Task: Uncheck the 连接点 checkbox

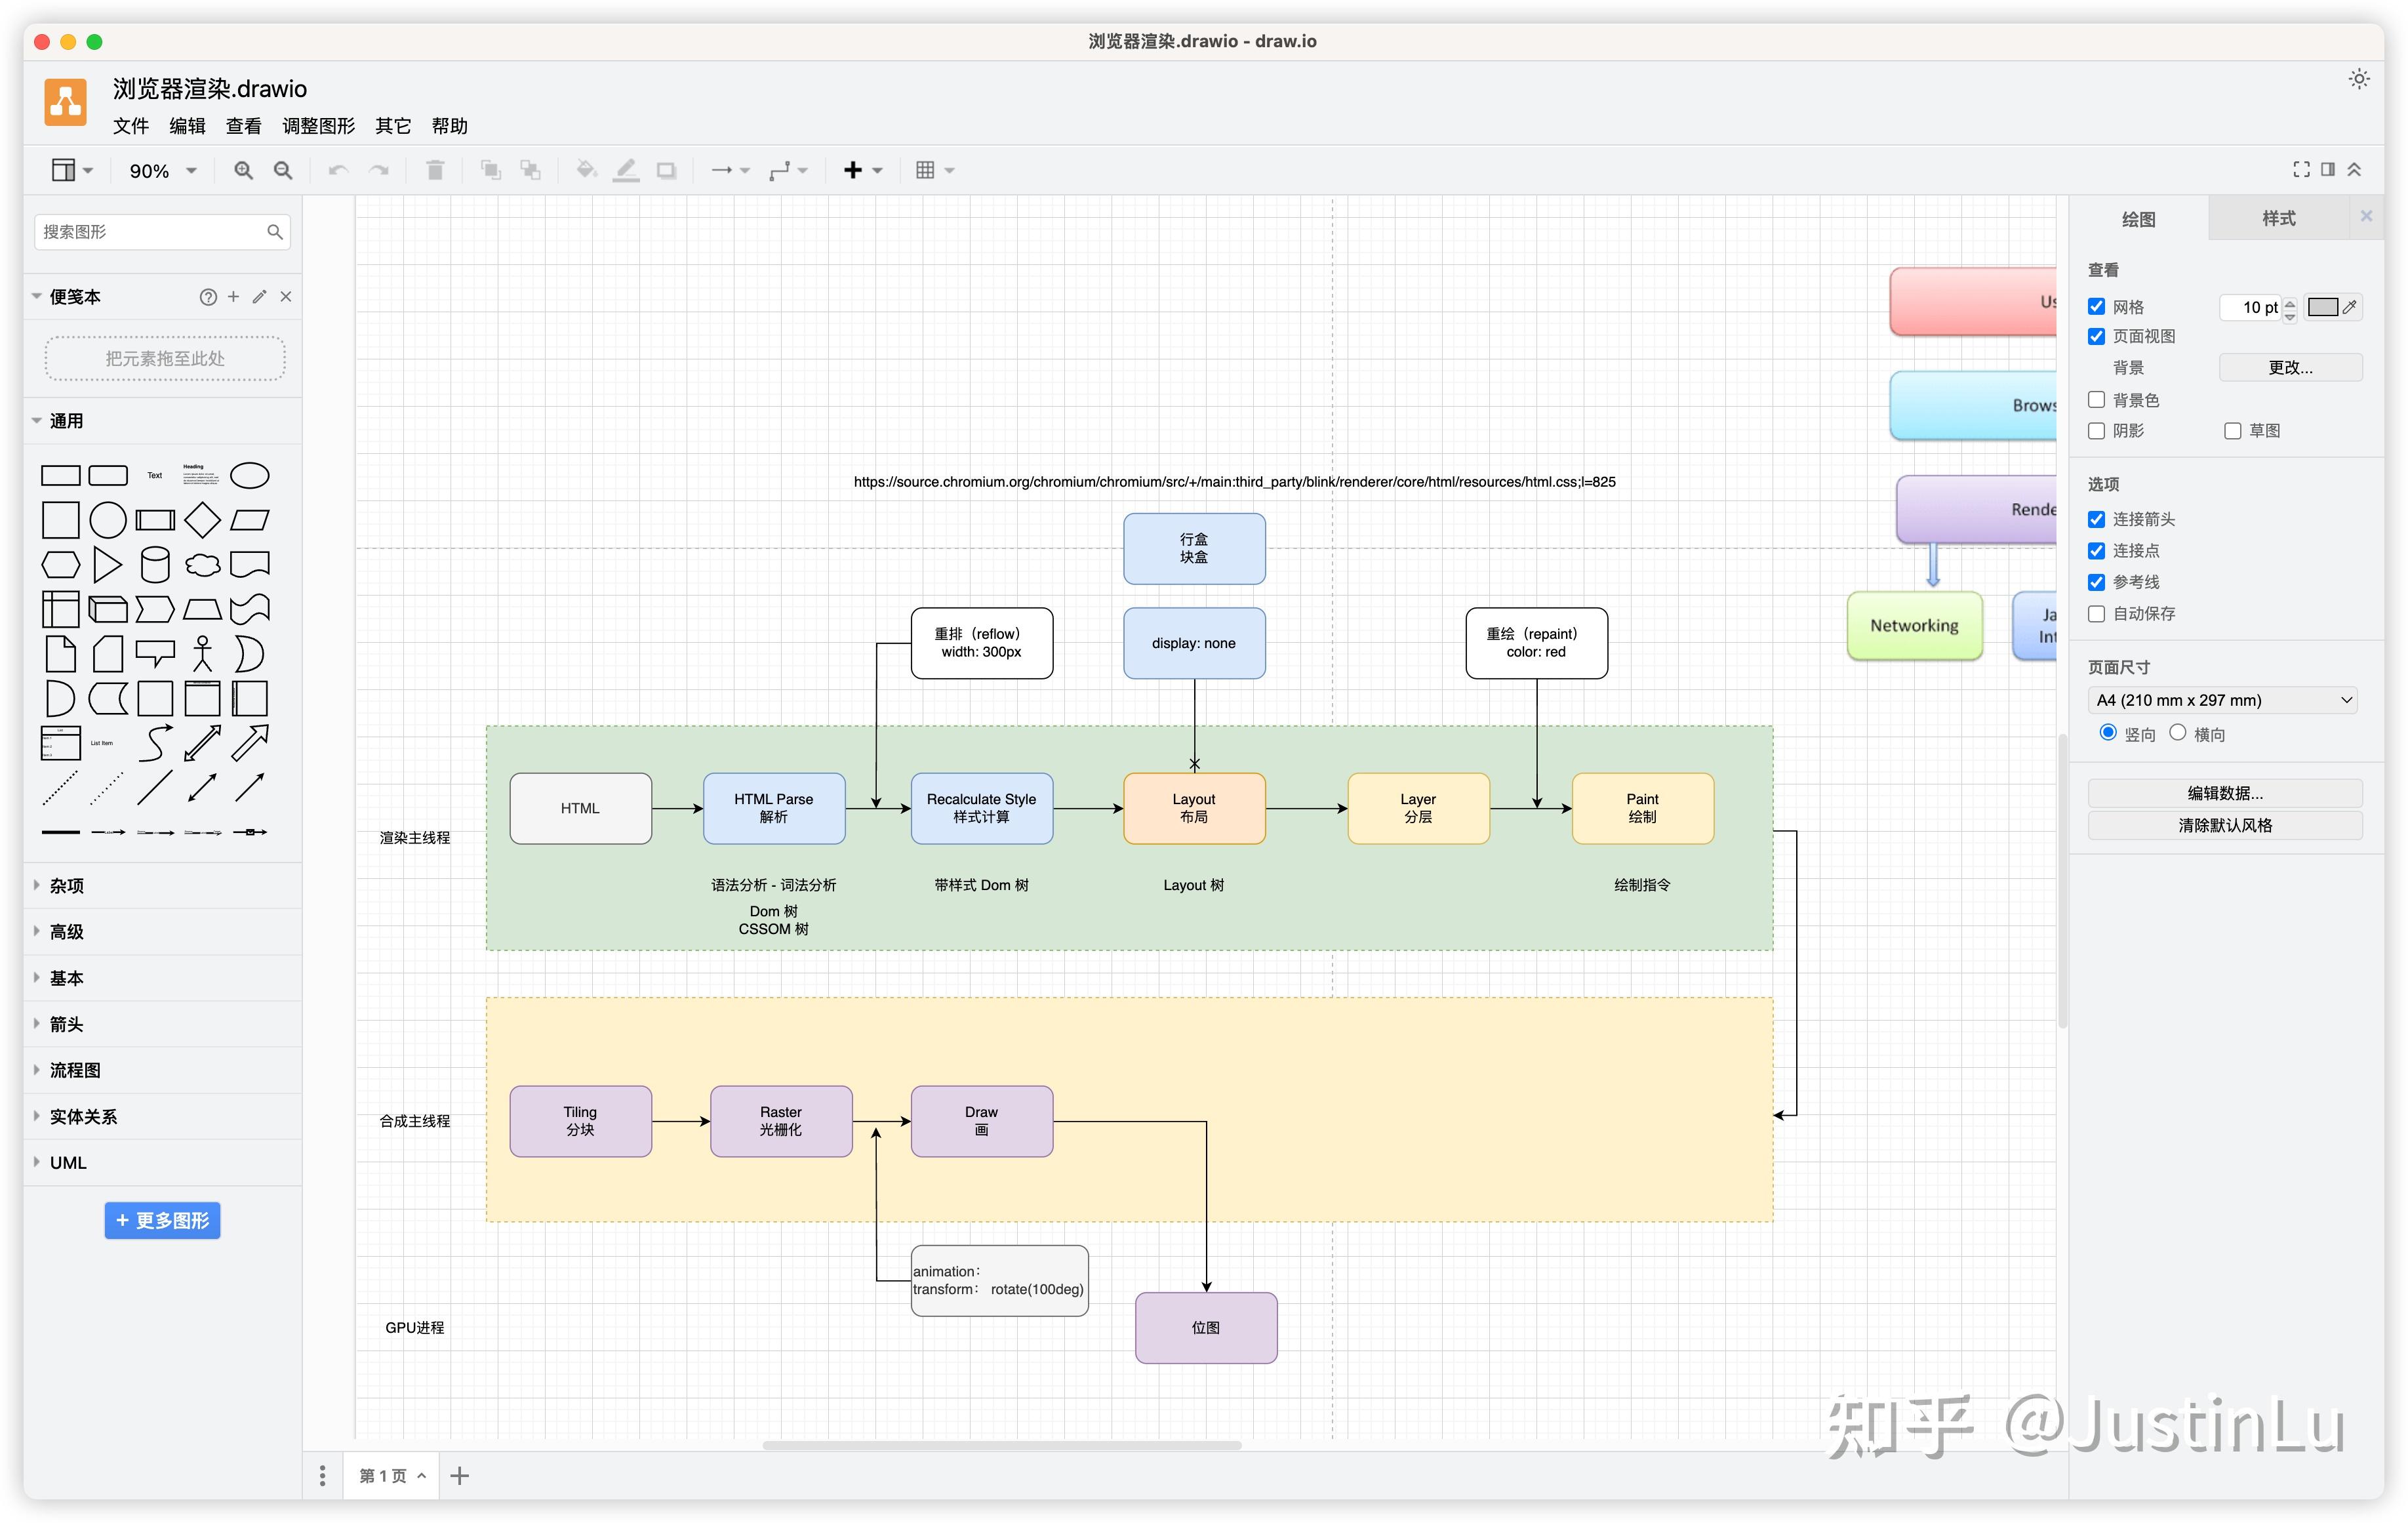Action: (2096, 551)
